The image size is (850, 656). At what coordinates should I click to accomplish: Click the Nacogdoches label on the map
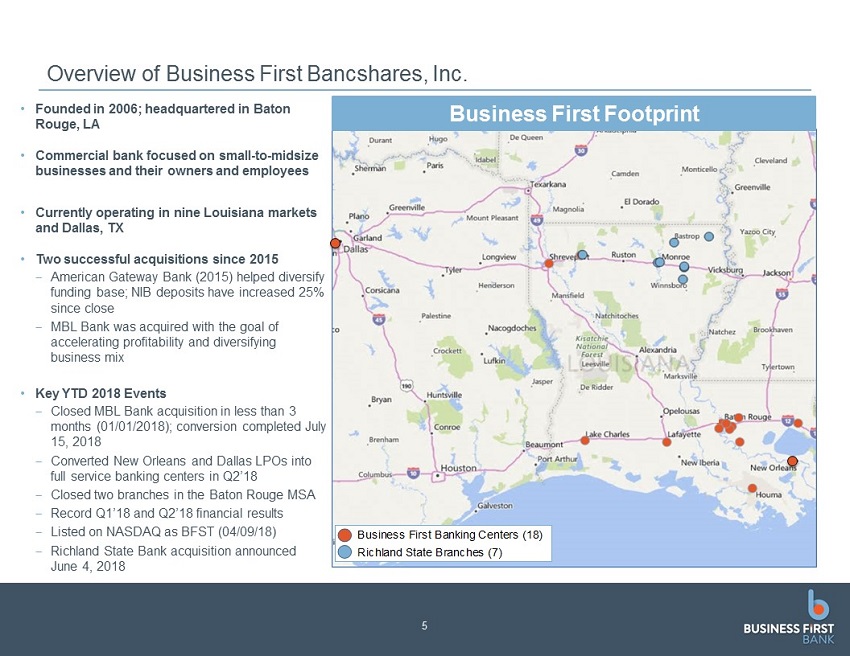click(x=512, y=328)
